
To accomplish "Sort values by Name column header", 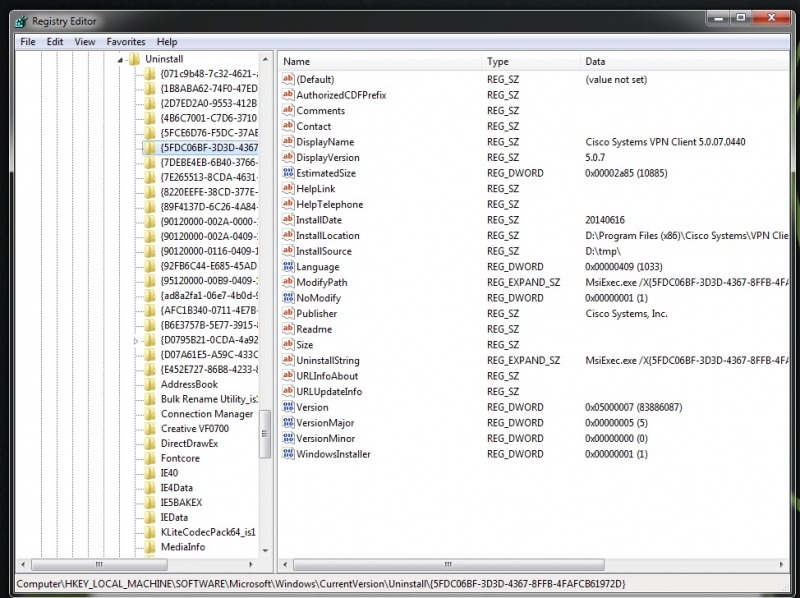I will point(380,61).
